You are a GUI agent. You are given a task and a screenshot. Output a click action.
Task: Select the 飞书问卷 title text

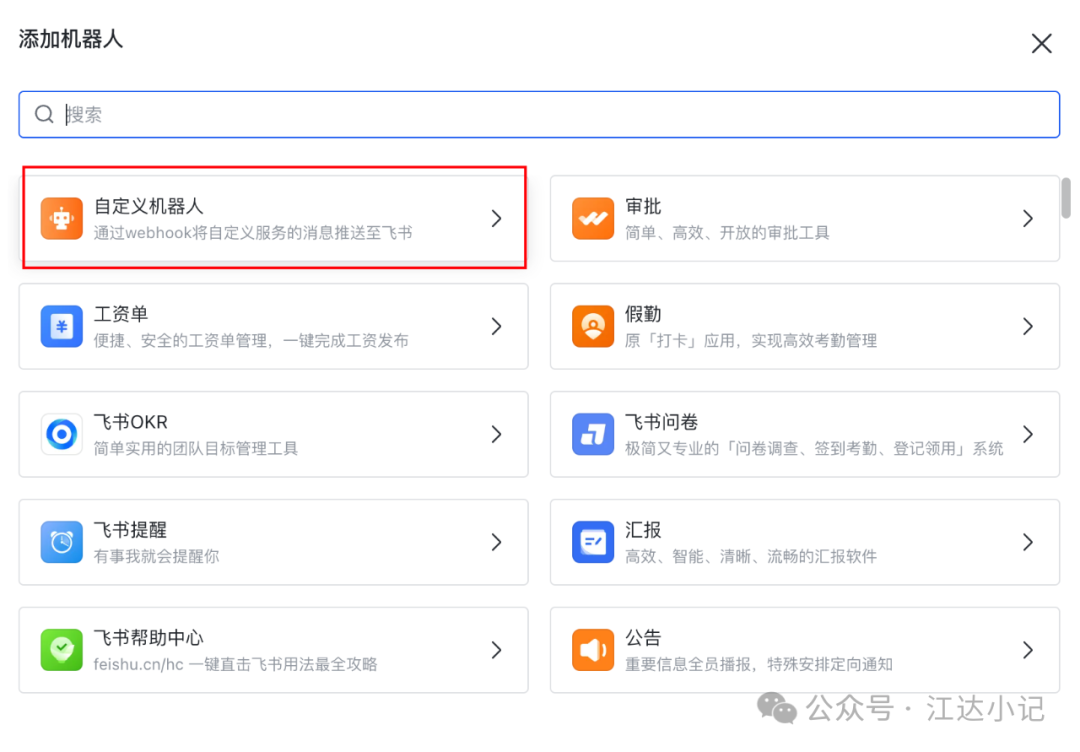662,422
